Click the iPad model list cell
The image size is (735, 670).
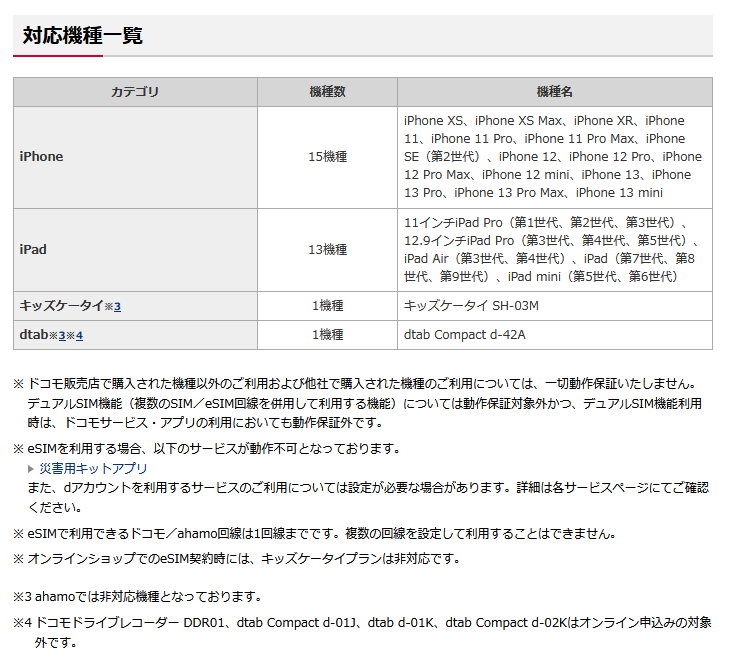click(x=555, y=250)
